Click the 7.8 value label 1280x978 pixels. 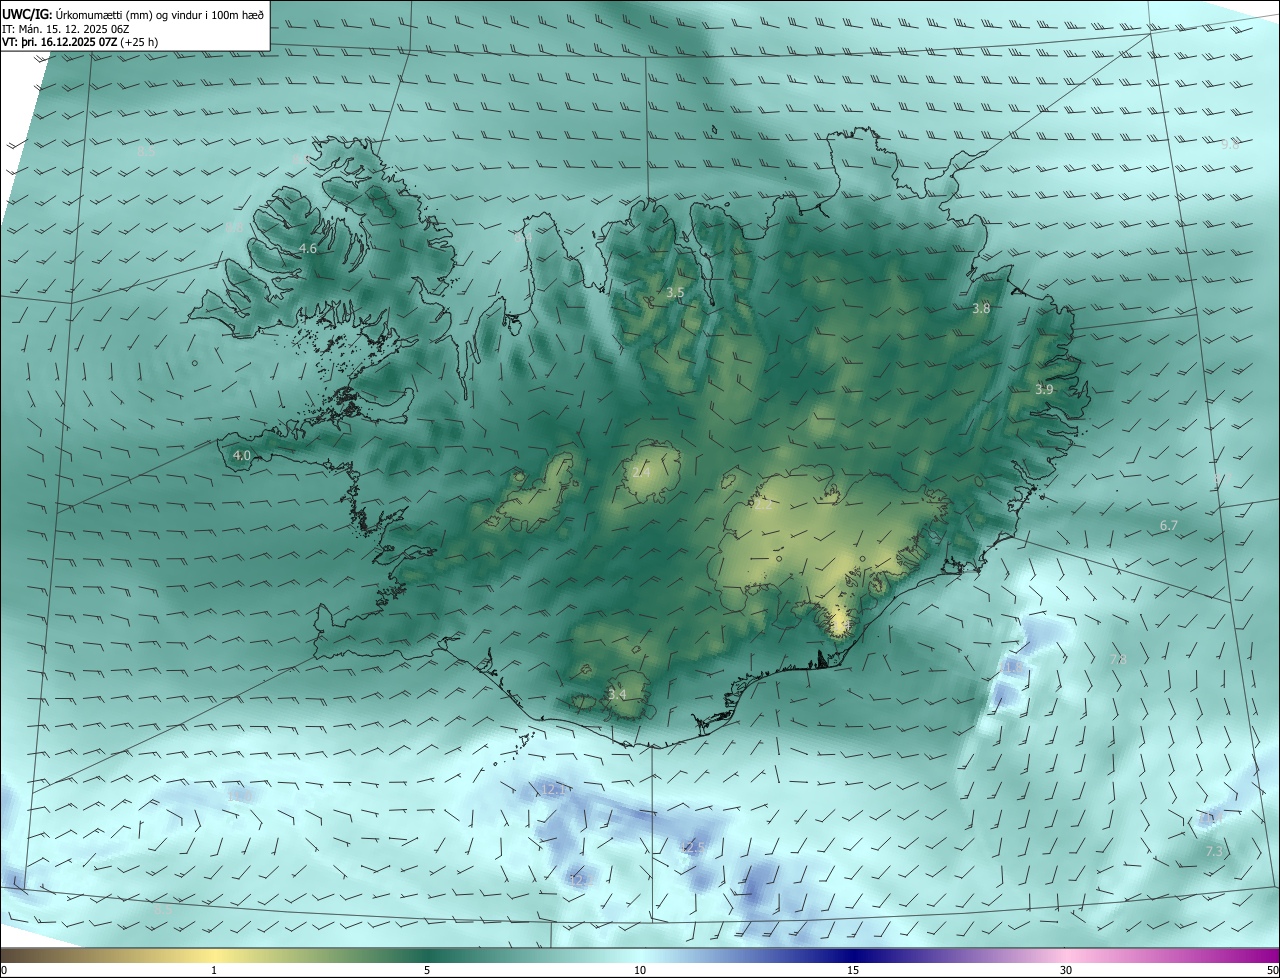pos(1118,659)
